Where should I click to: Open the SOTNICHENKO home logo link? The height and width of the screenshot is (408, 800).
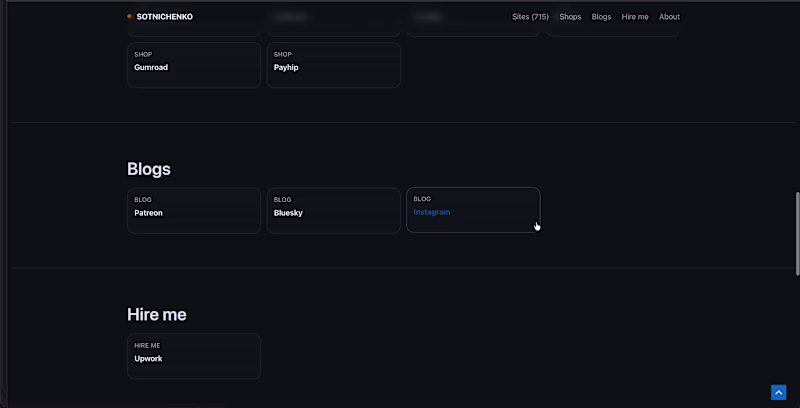[x=164, y=17]
